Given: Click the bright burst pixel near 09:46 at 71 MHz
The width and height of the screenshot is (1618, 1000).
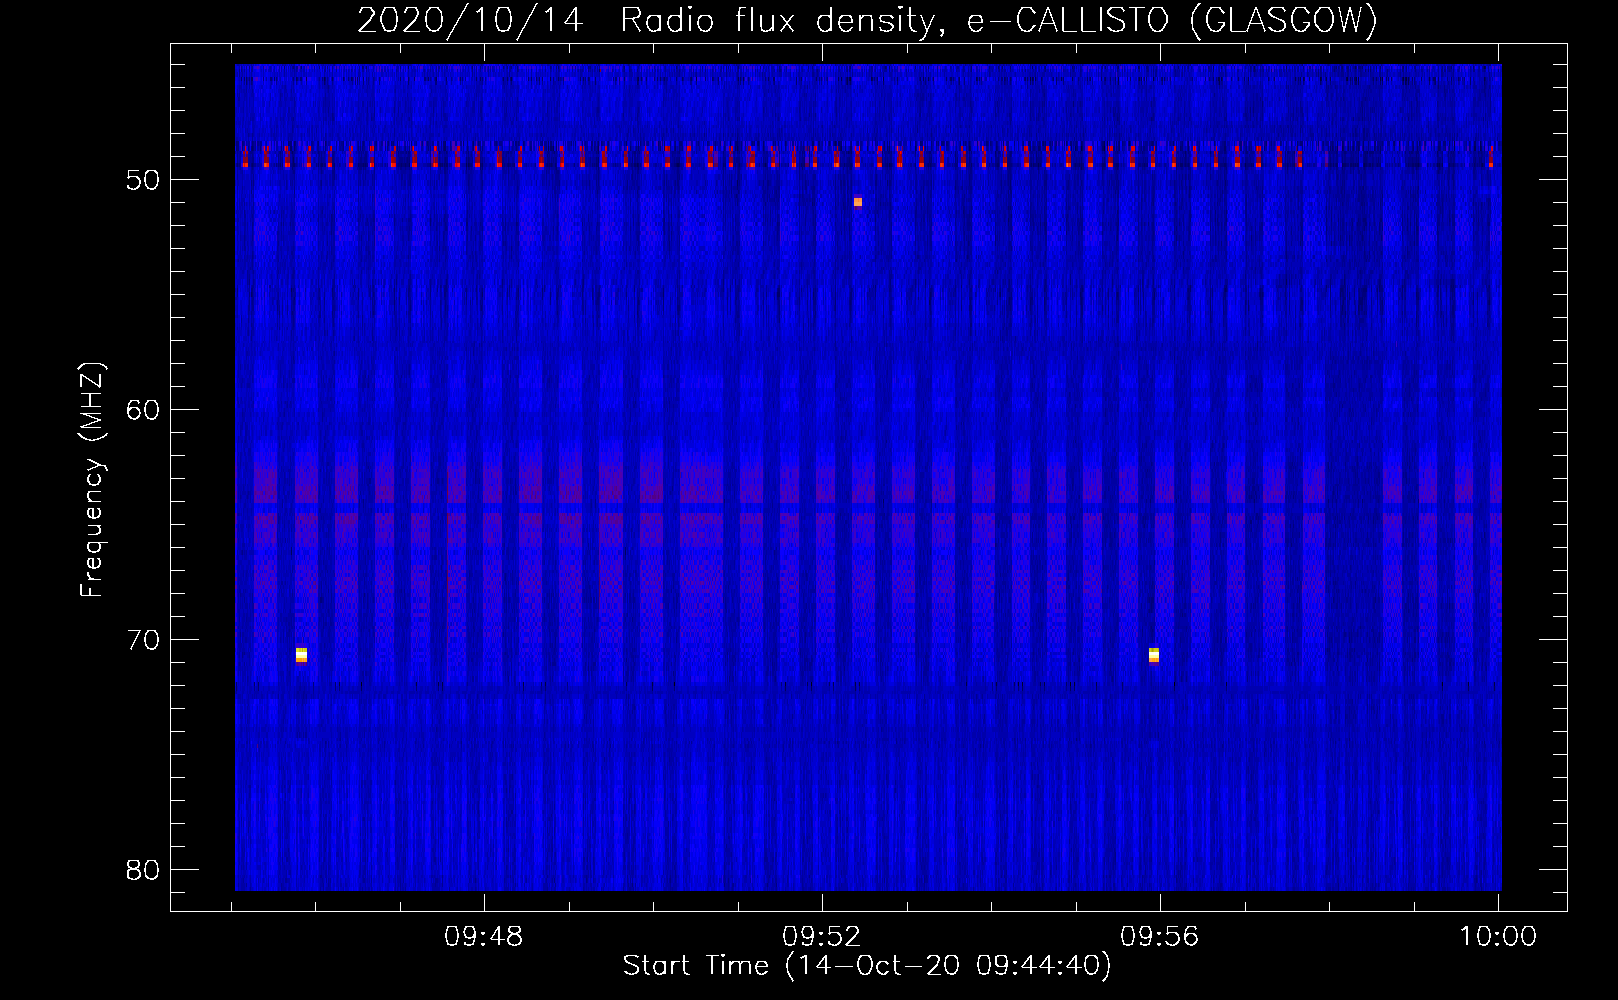Looking at the screenshot, I should pos(301,655).
